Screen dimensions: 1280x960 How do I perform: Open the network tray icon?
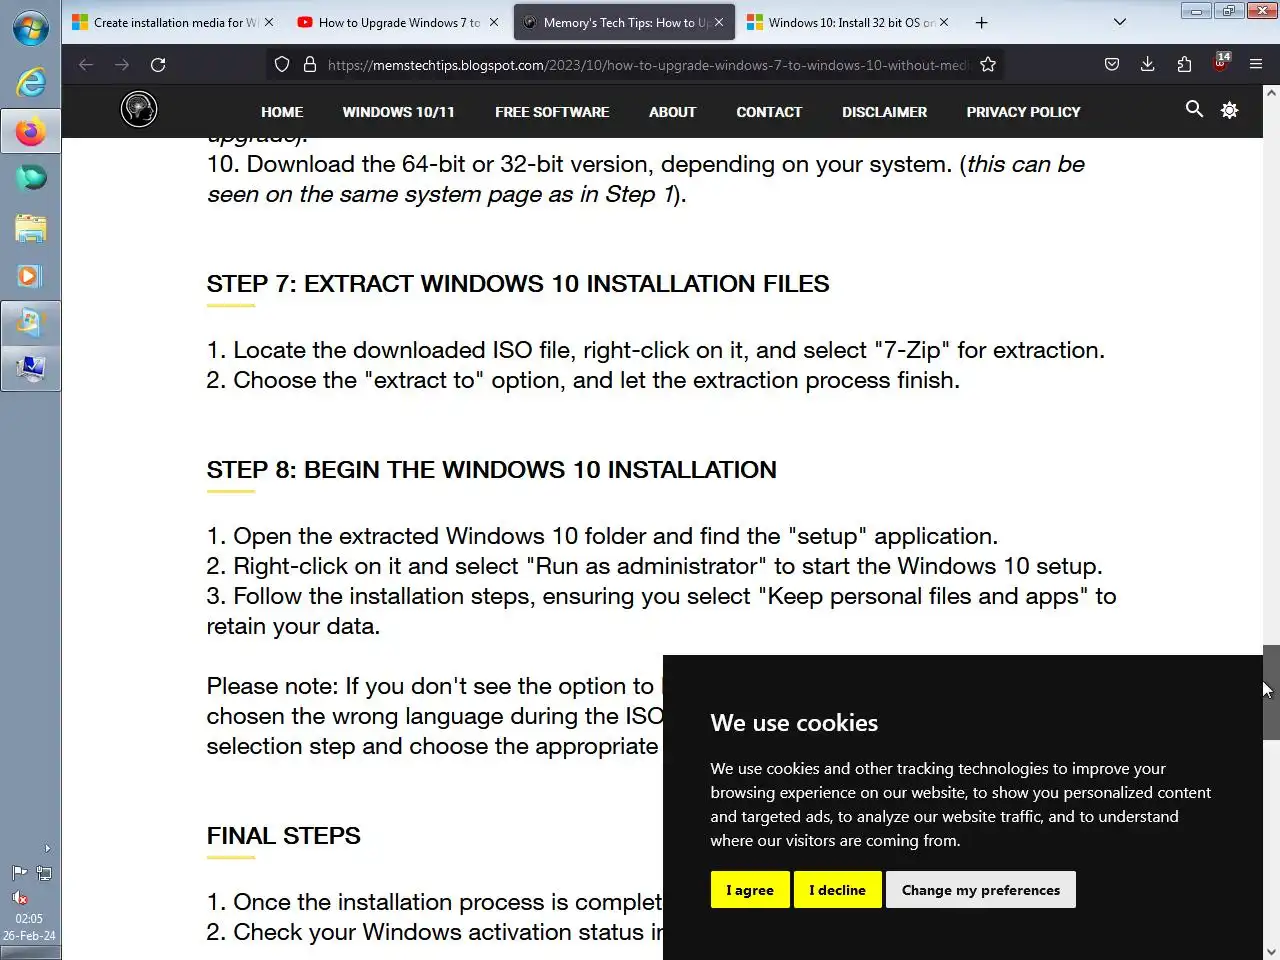tap(44, 874)
